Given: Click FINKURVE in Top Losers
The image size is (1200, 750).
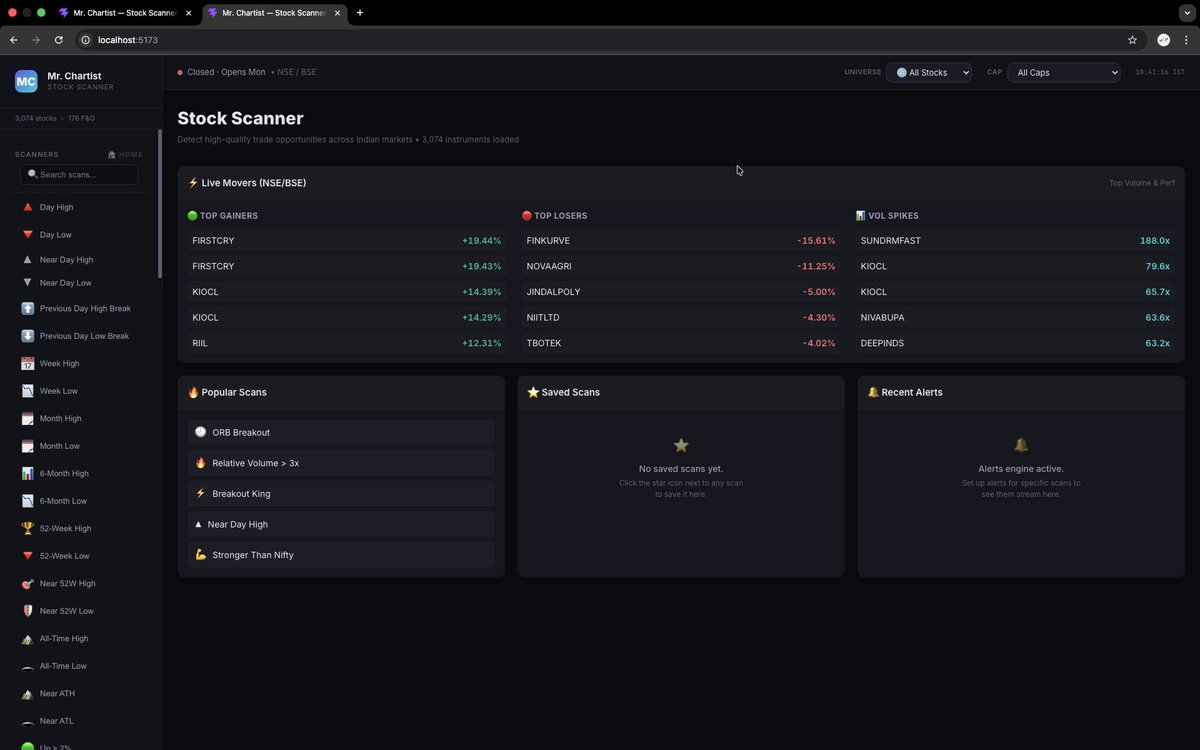Looking at the screenshot, I should coord(681,241).
